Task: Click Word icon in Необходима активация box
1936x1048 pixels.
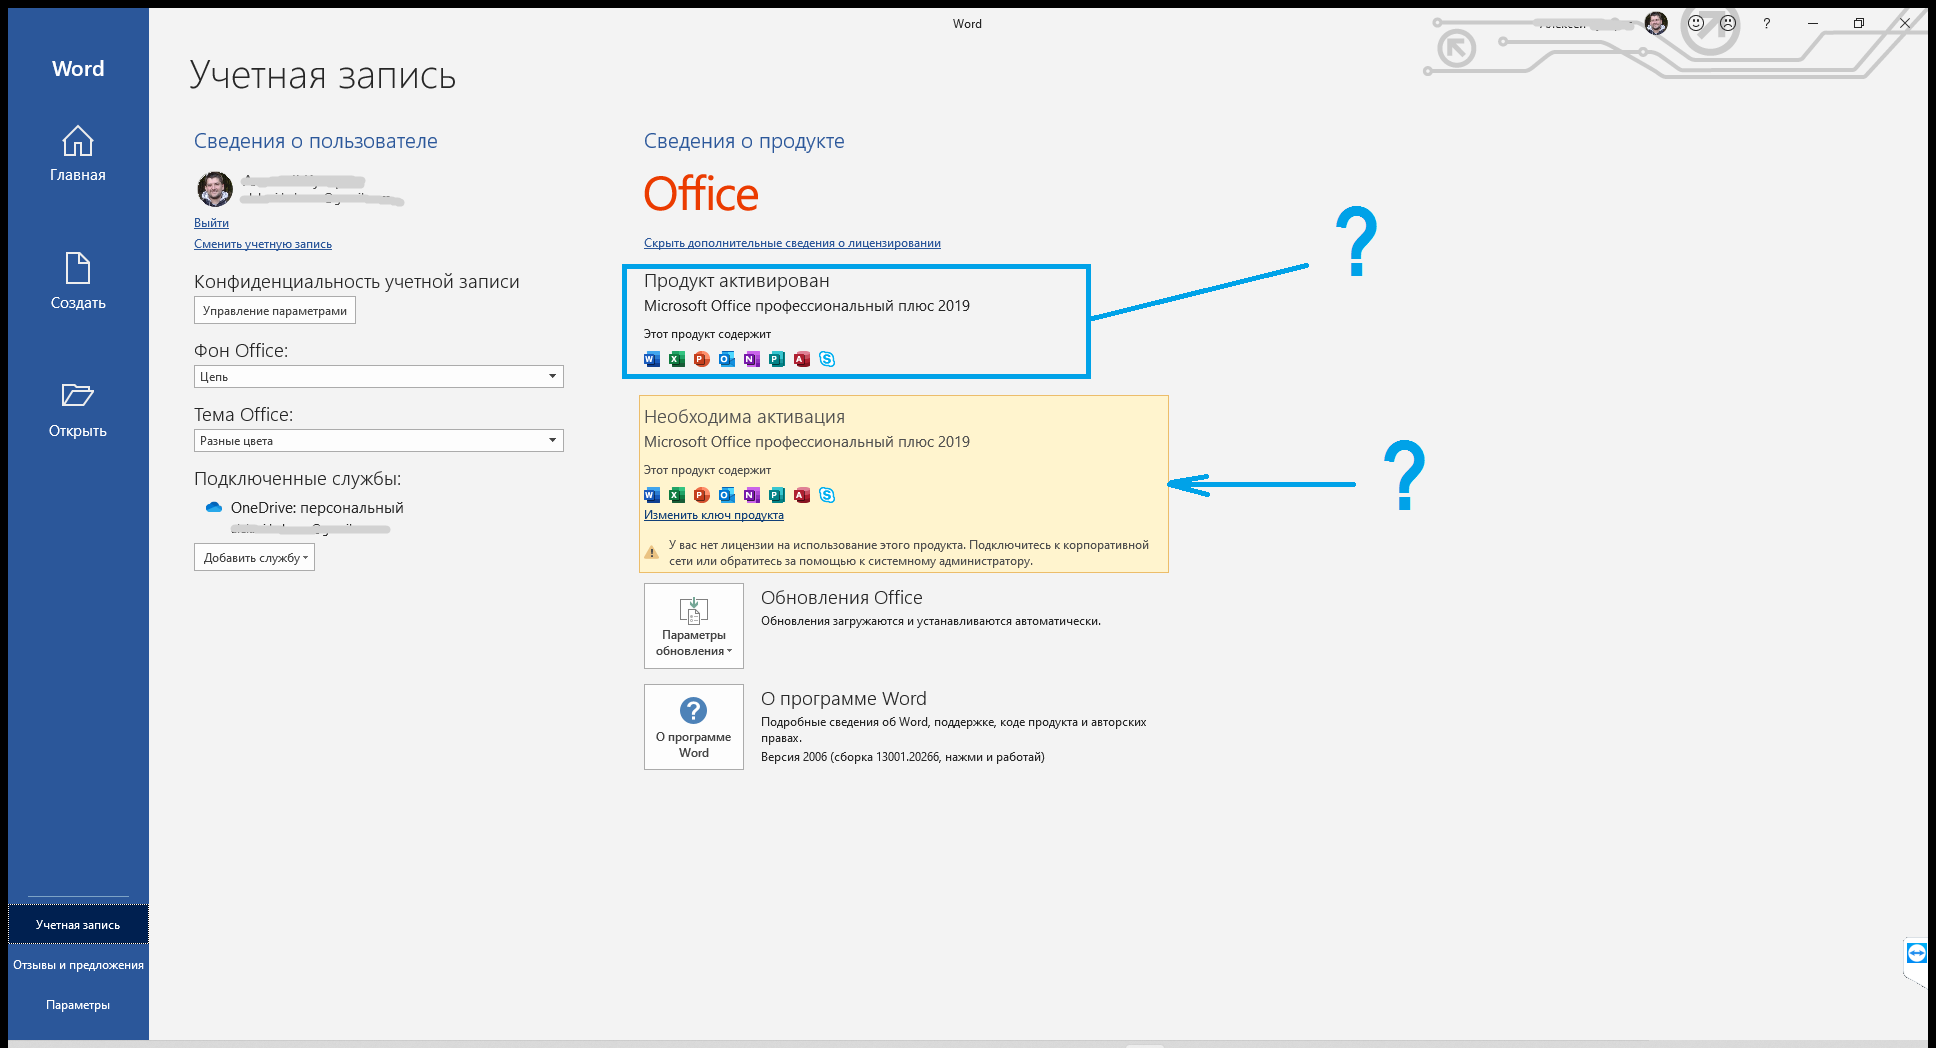Action: coord(652,495)
